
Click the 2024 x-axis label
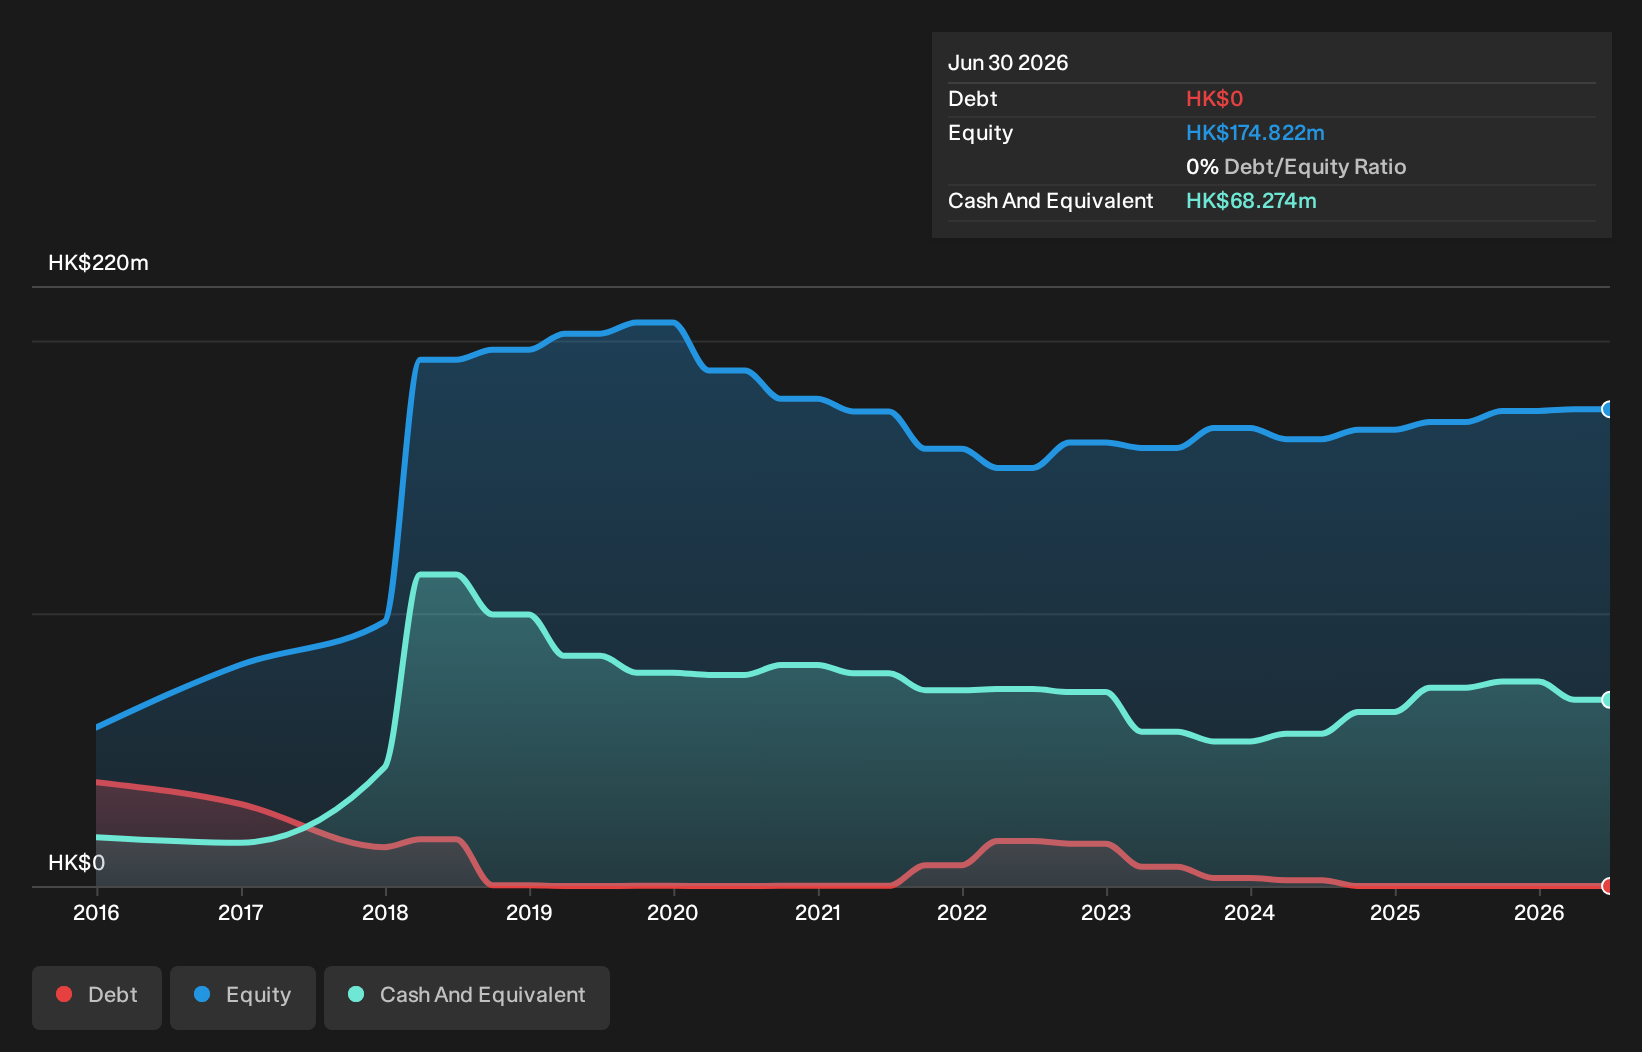click(1250, 913)
